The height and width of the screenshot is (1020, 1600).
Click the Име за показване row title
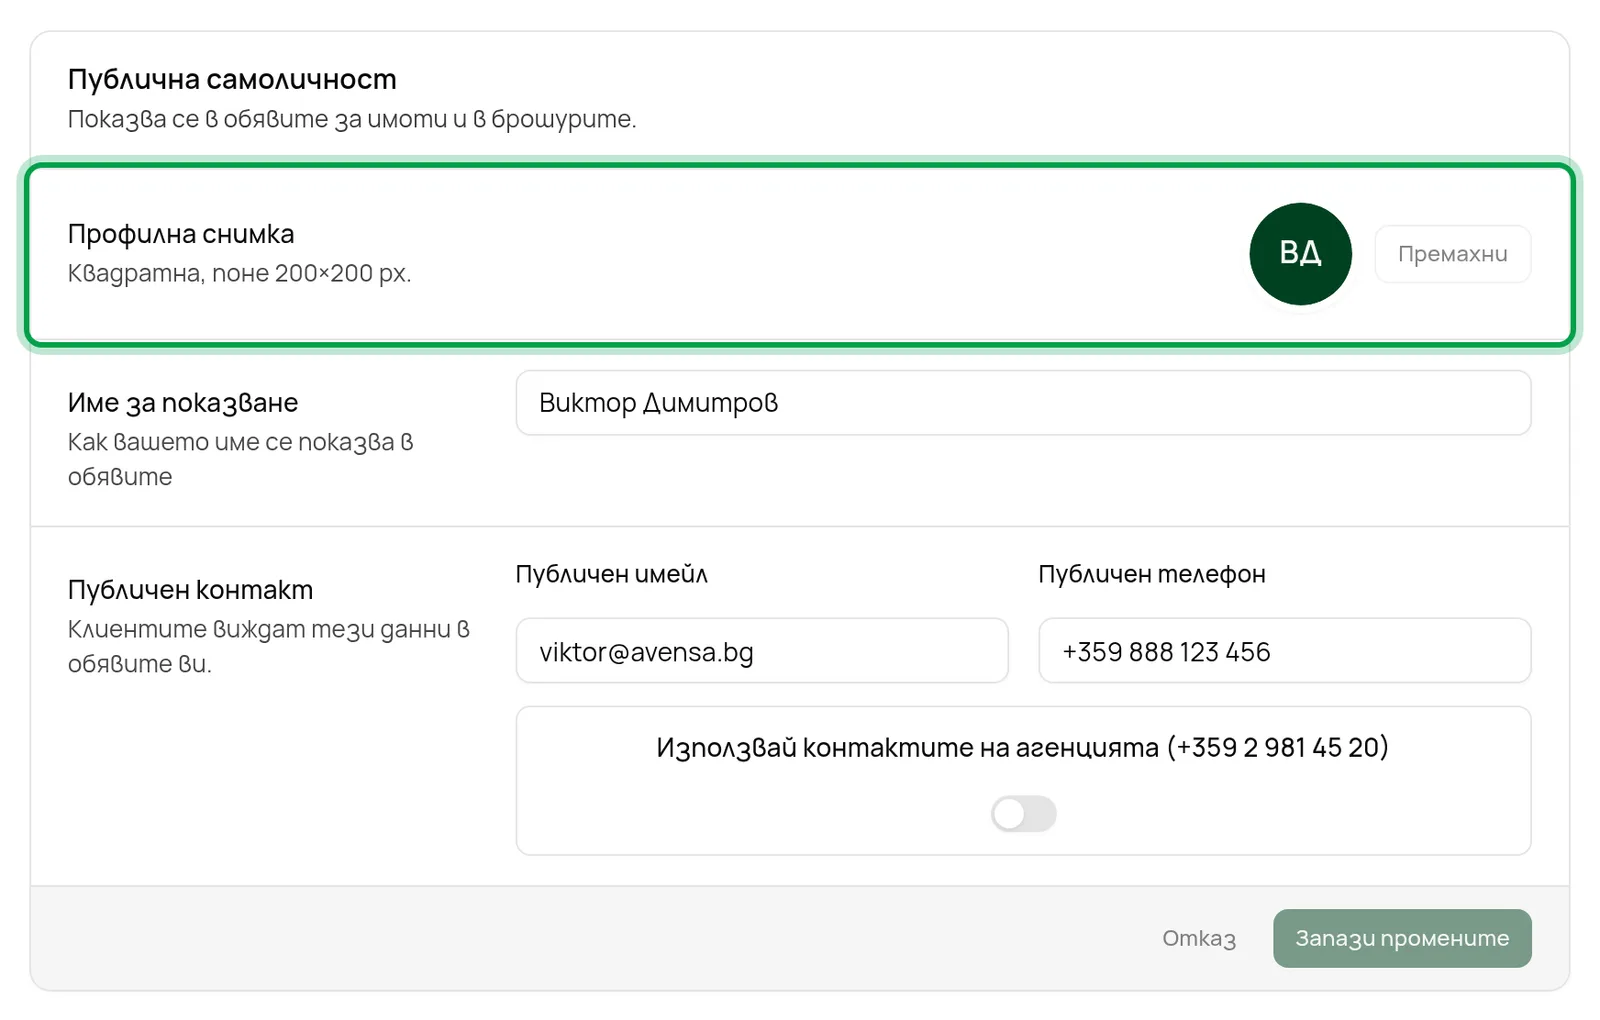point(183,403)
